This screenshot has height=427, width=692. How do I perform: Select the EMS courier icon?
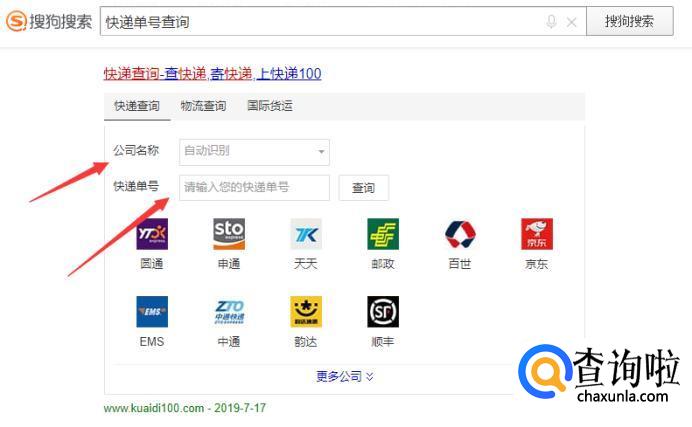click(x=152, y=311)
